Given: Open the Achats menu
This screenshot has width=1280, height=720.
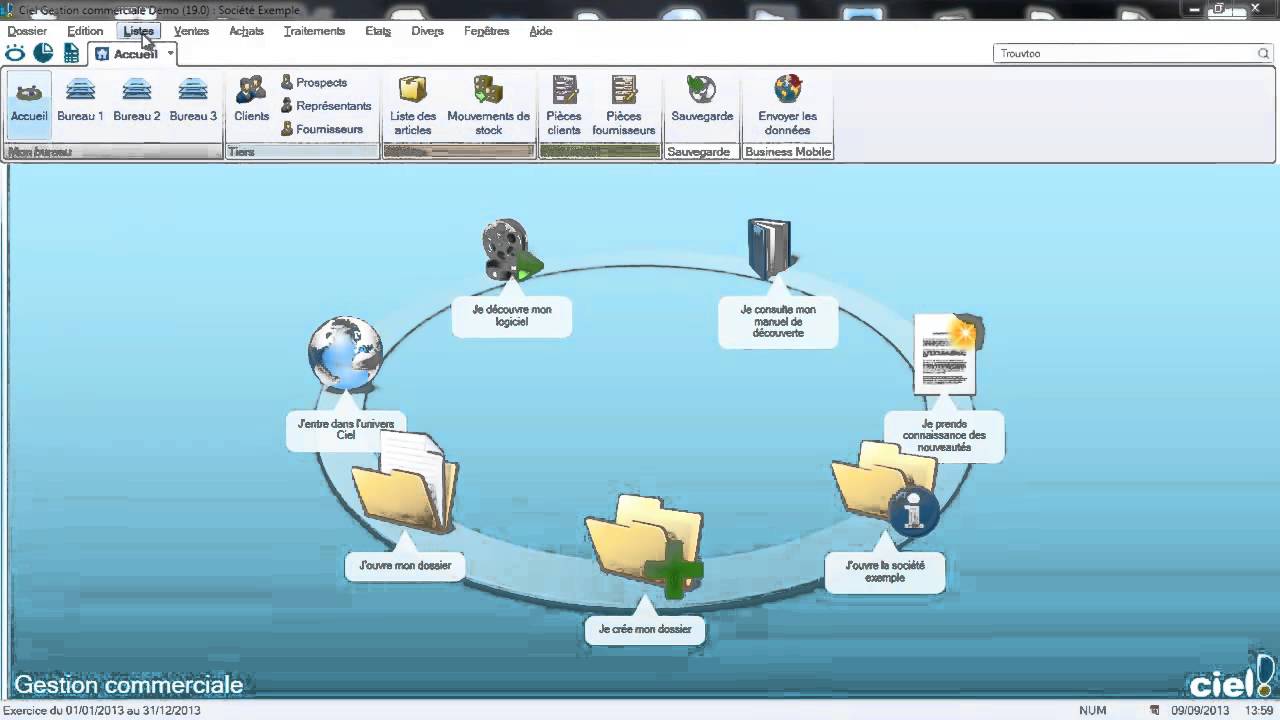Looking at the screenshot, I should click(x=246, y=31).
